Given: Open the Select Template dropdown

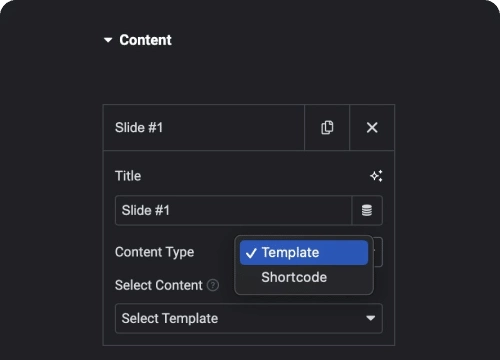Looking at the screenshot, I should [249, 318].
